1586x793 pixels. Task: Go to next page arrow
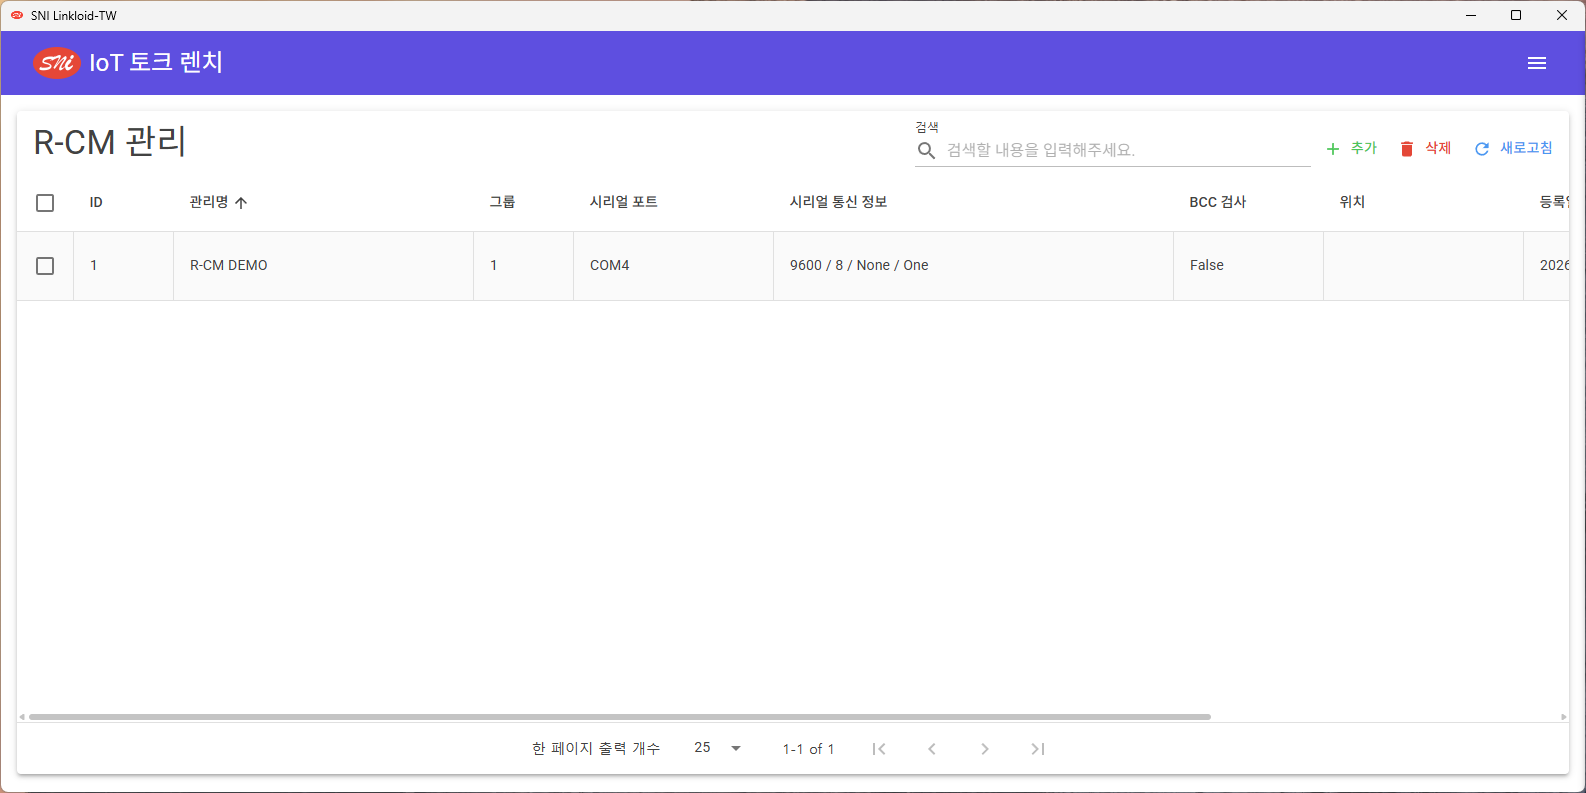[985, 749]
